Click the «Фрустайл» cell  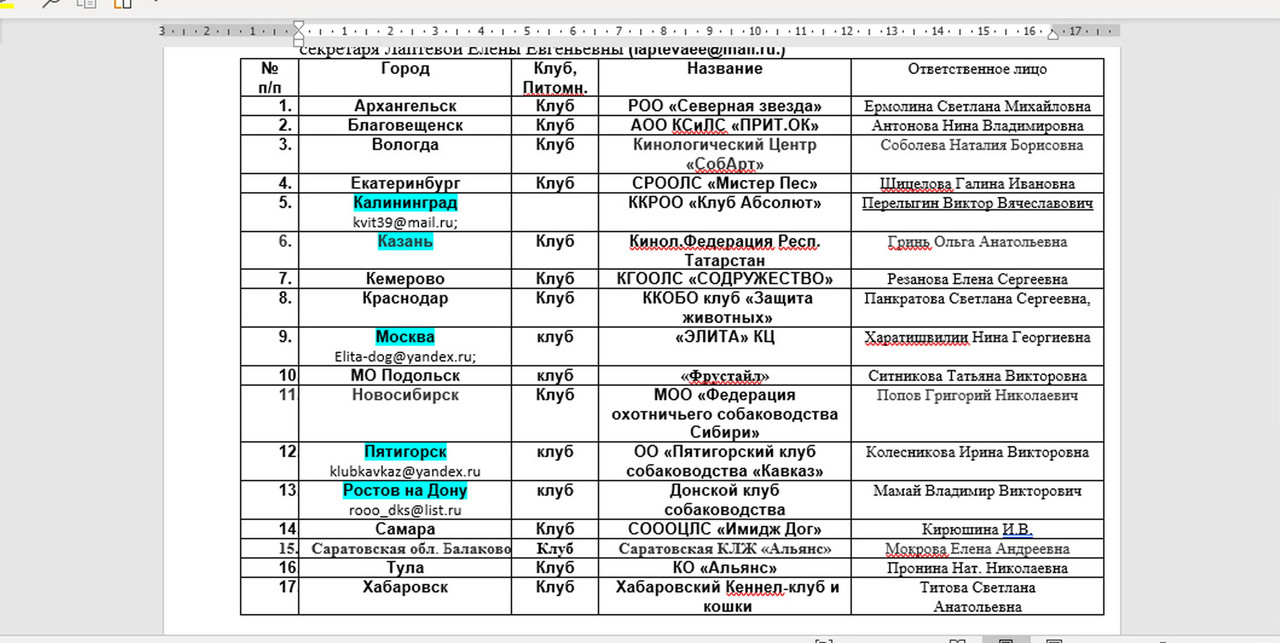725,376
